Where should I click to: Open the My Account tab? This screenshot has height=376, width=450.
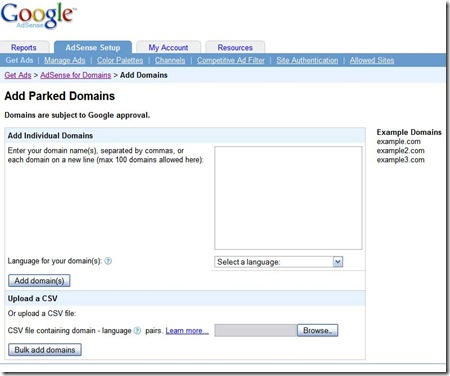point(168,48)
